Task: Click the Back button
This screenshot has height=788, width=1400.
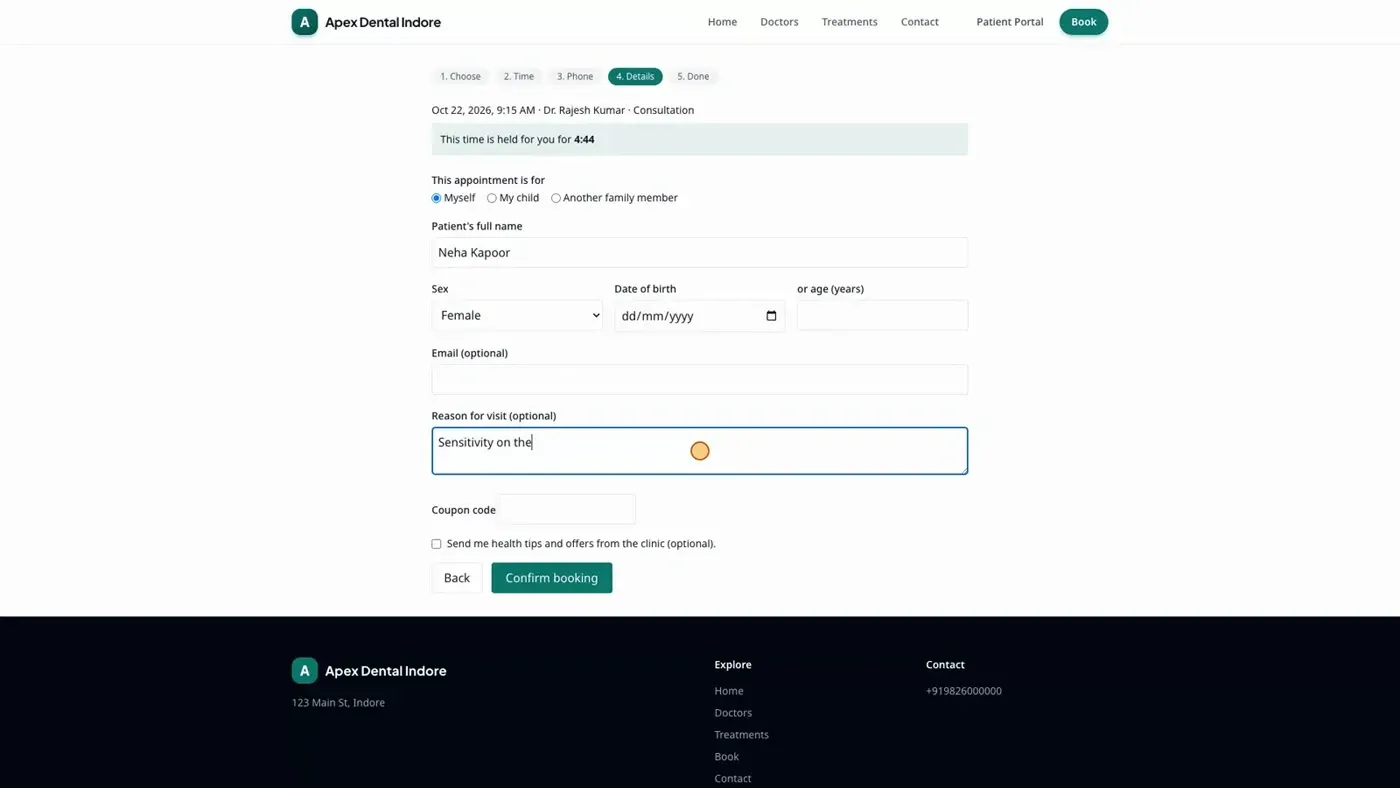Action: (457, 578)
